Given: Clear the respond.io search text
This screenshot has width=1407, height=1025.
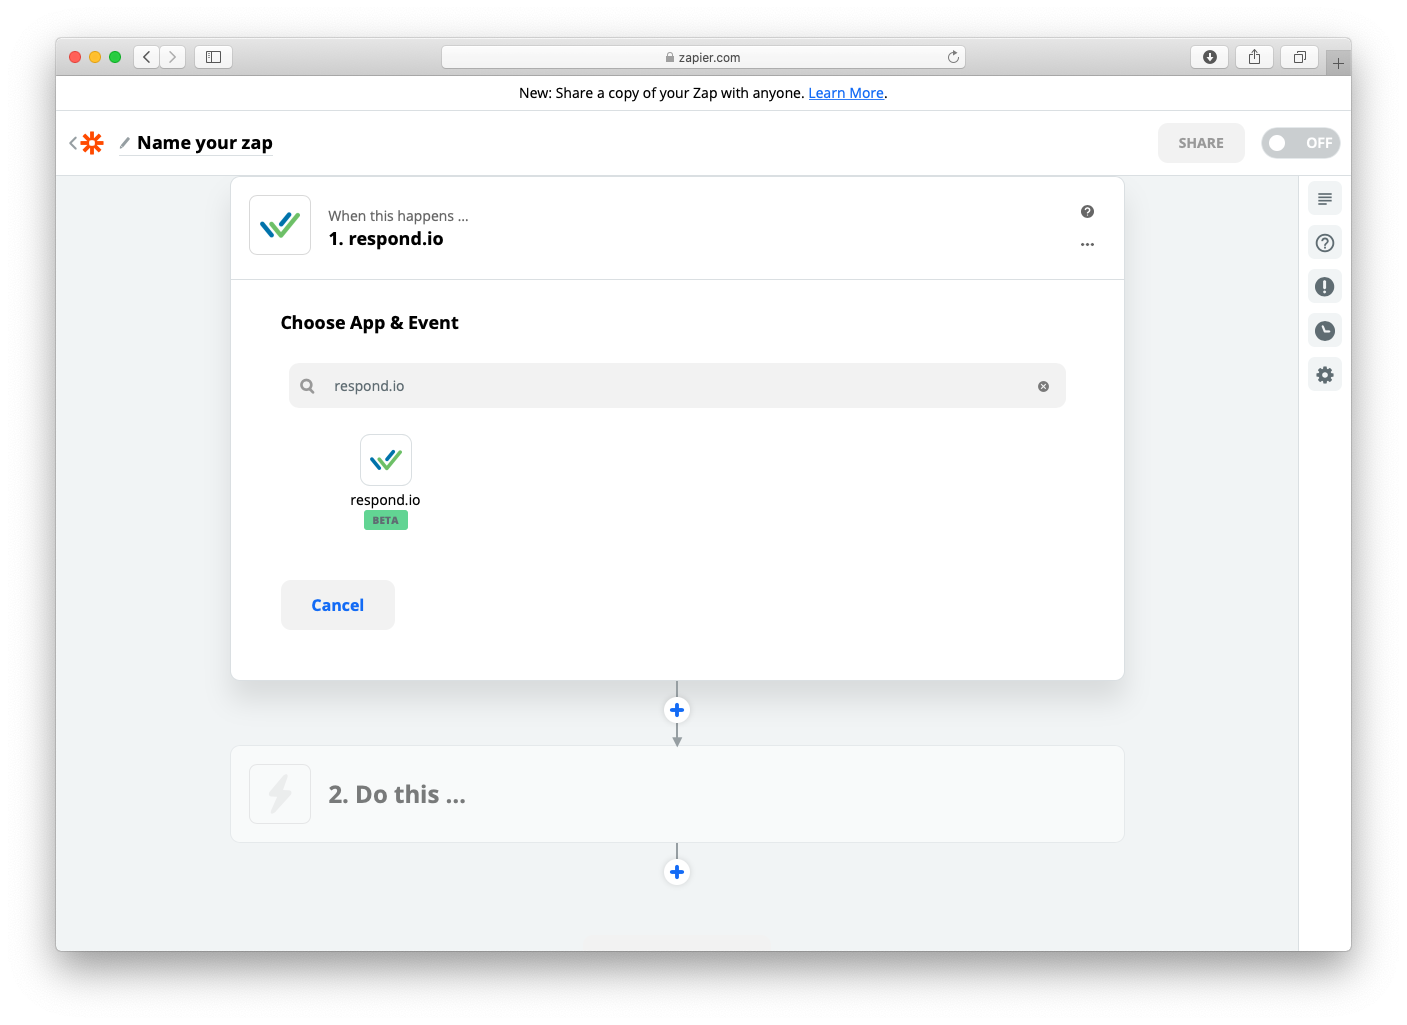Looking at the screenshot, I should click(1043, 386).
